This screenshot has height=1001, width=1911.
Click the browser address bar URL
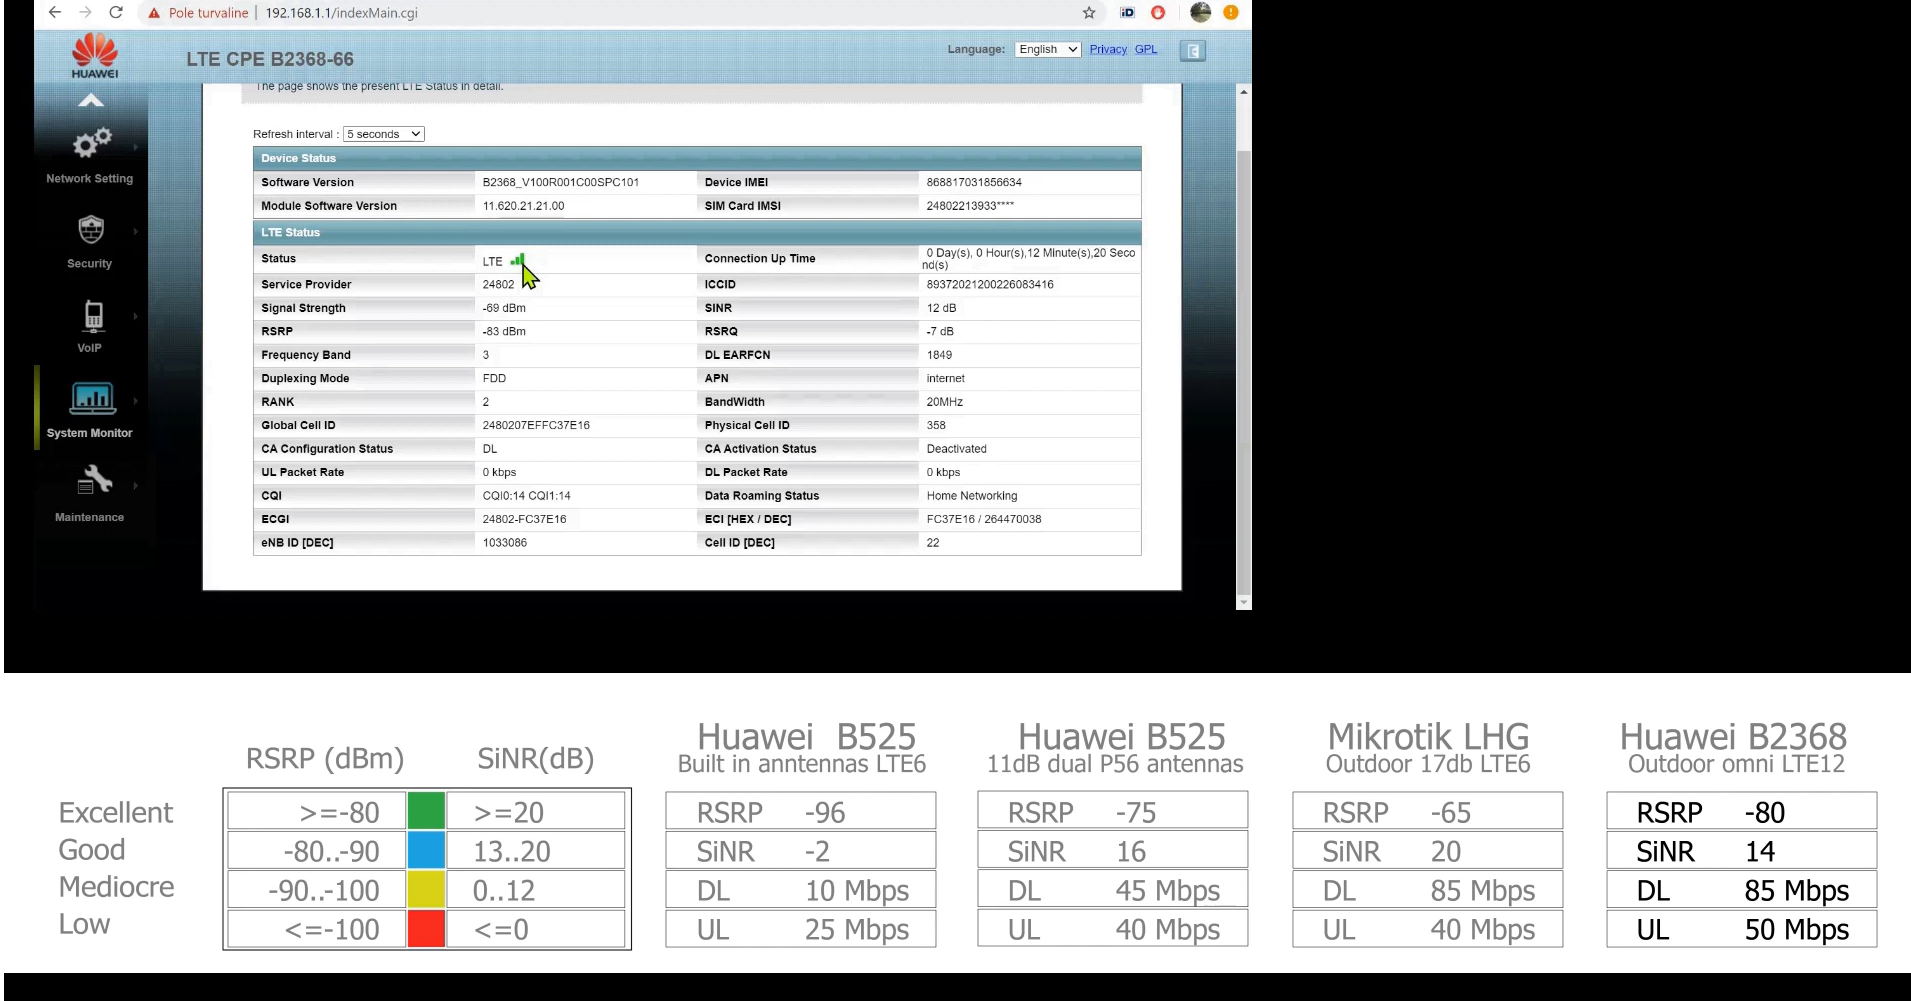coord(341,13)
